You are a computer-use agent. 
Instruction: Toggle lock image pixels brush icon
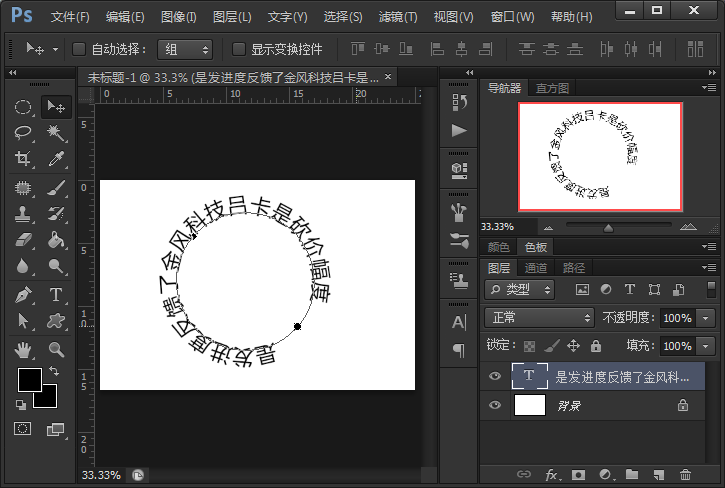(x=552, y=346)
